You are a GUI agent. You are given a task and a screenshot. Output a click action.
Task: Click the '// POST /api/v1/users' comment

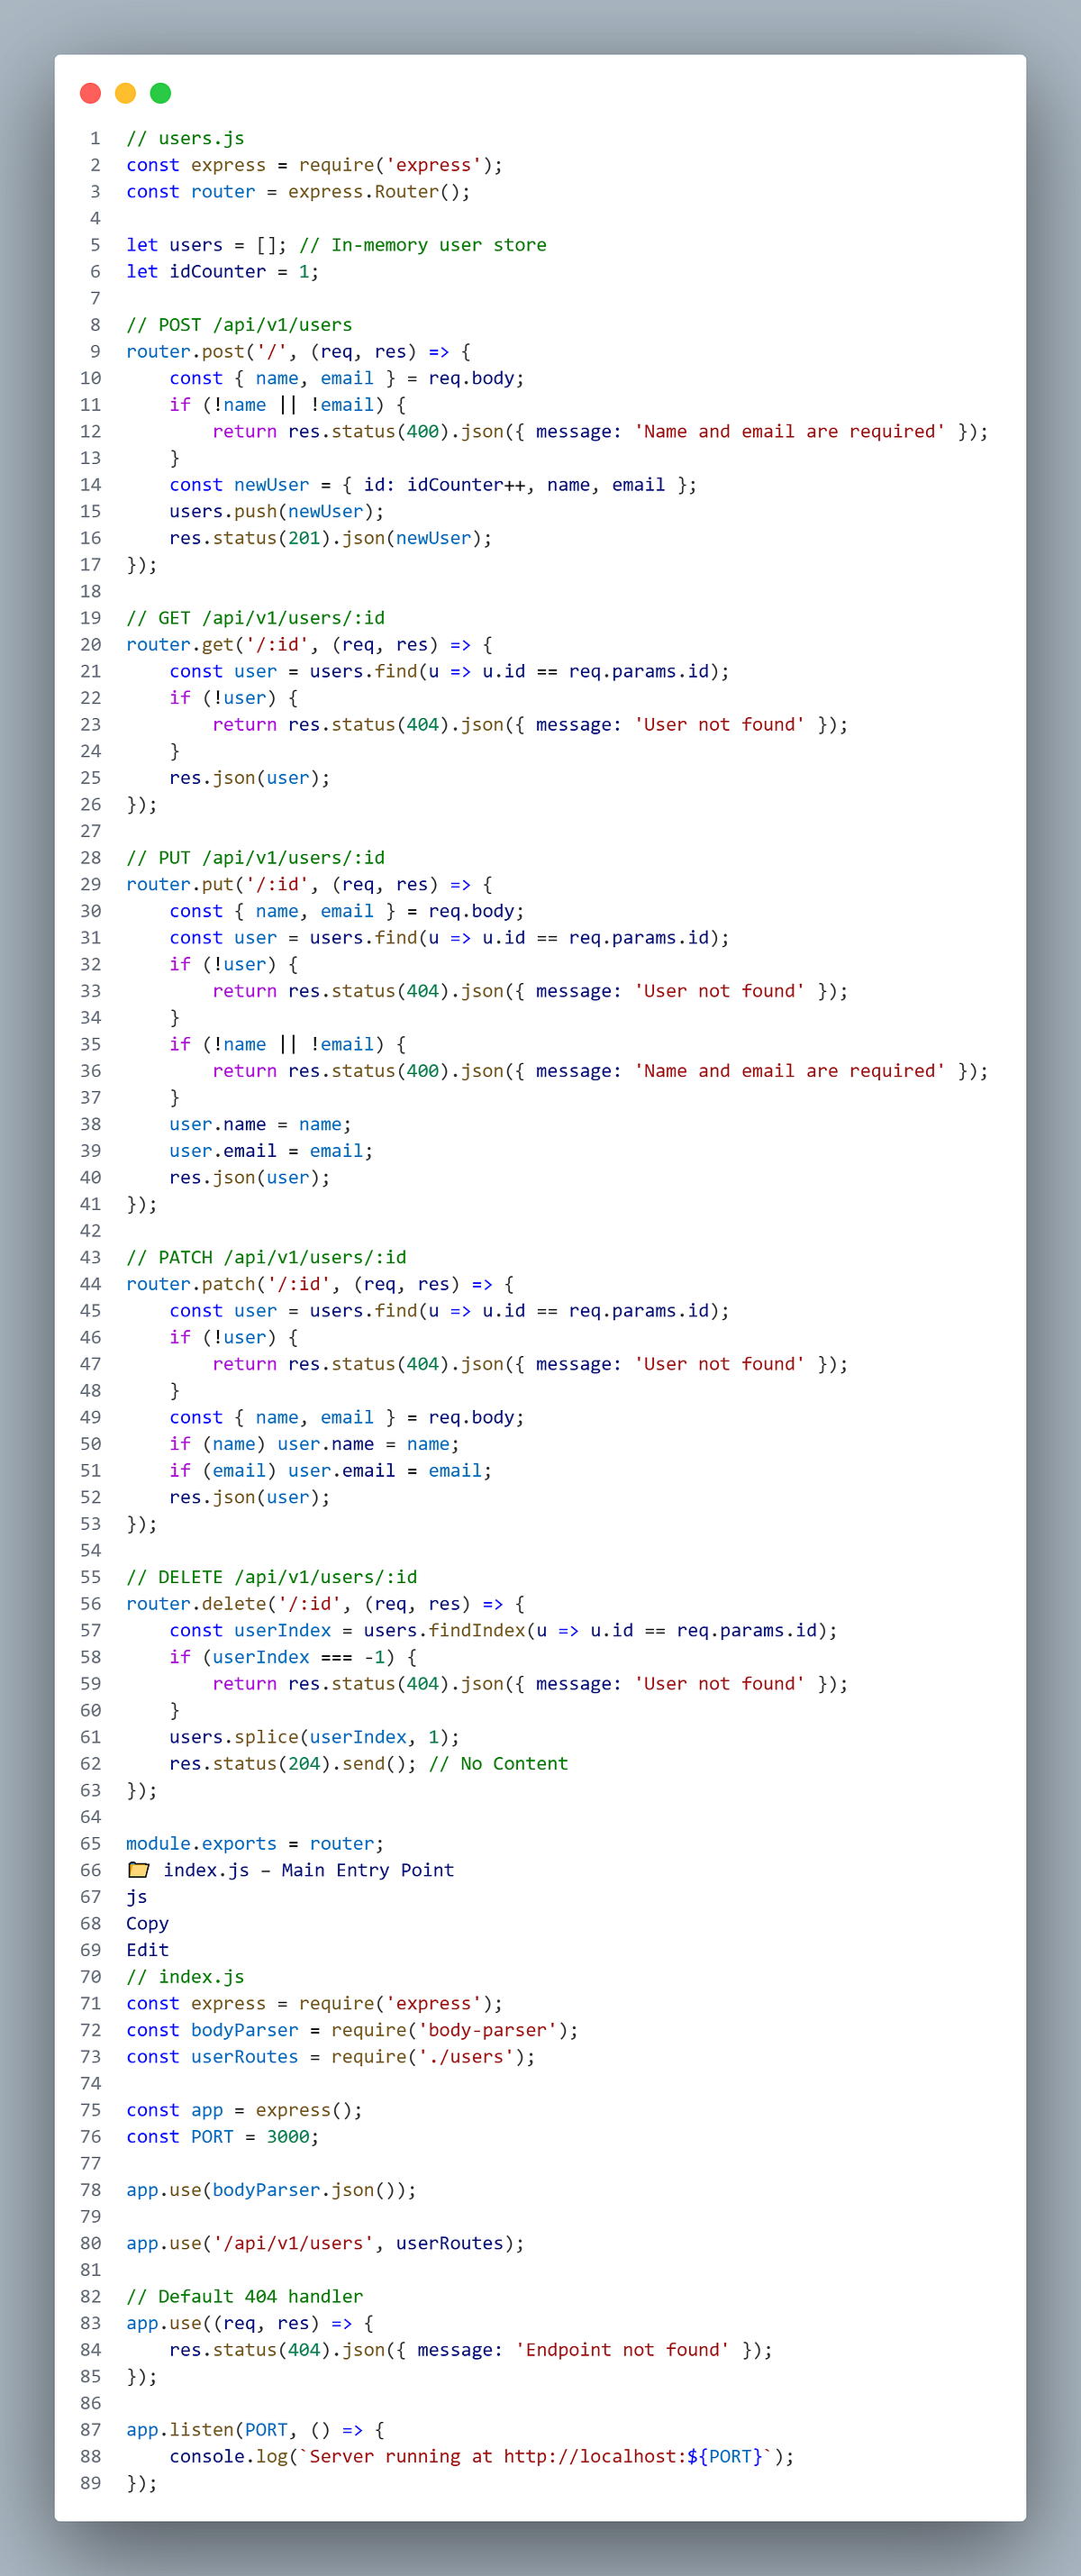pyautogui.click(x=239, y=325)
